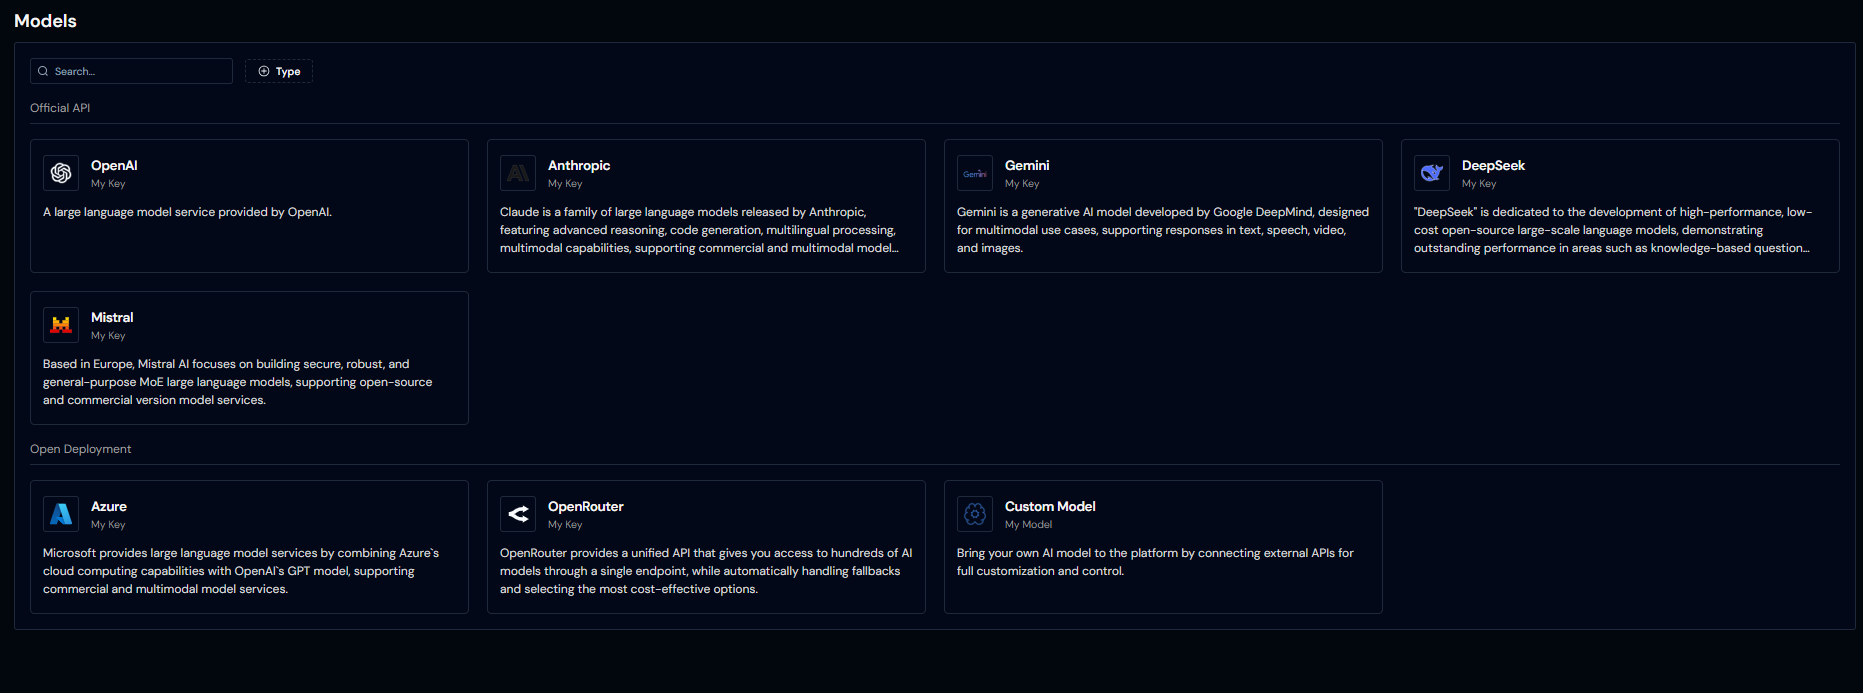Viewport: 1863px width, 693px height.
Task: Click the Mistral logo icon
Action: pyautogui.click(x=61, y=325)
